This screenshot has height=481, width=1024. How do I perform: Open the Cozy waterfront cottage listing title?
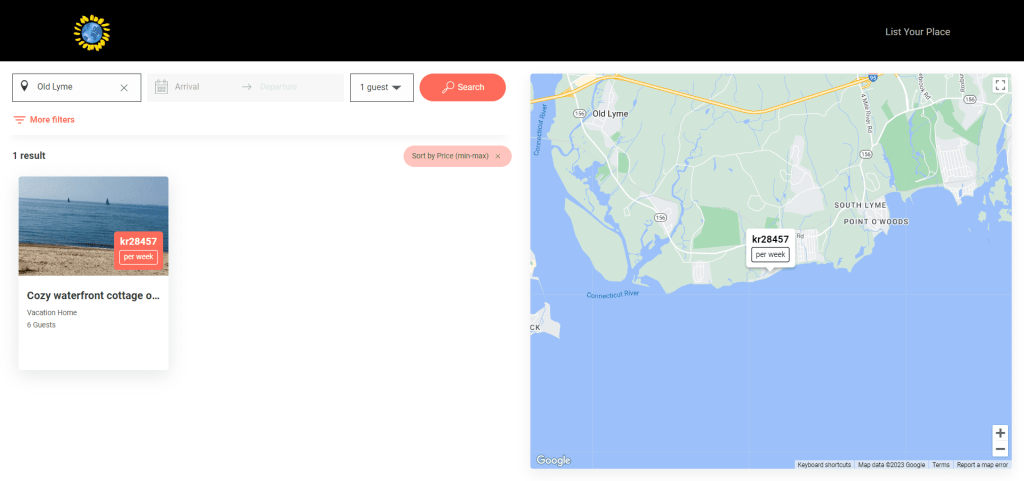tap(93, 296)
